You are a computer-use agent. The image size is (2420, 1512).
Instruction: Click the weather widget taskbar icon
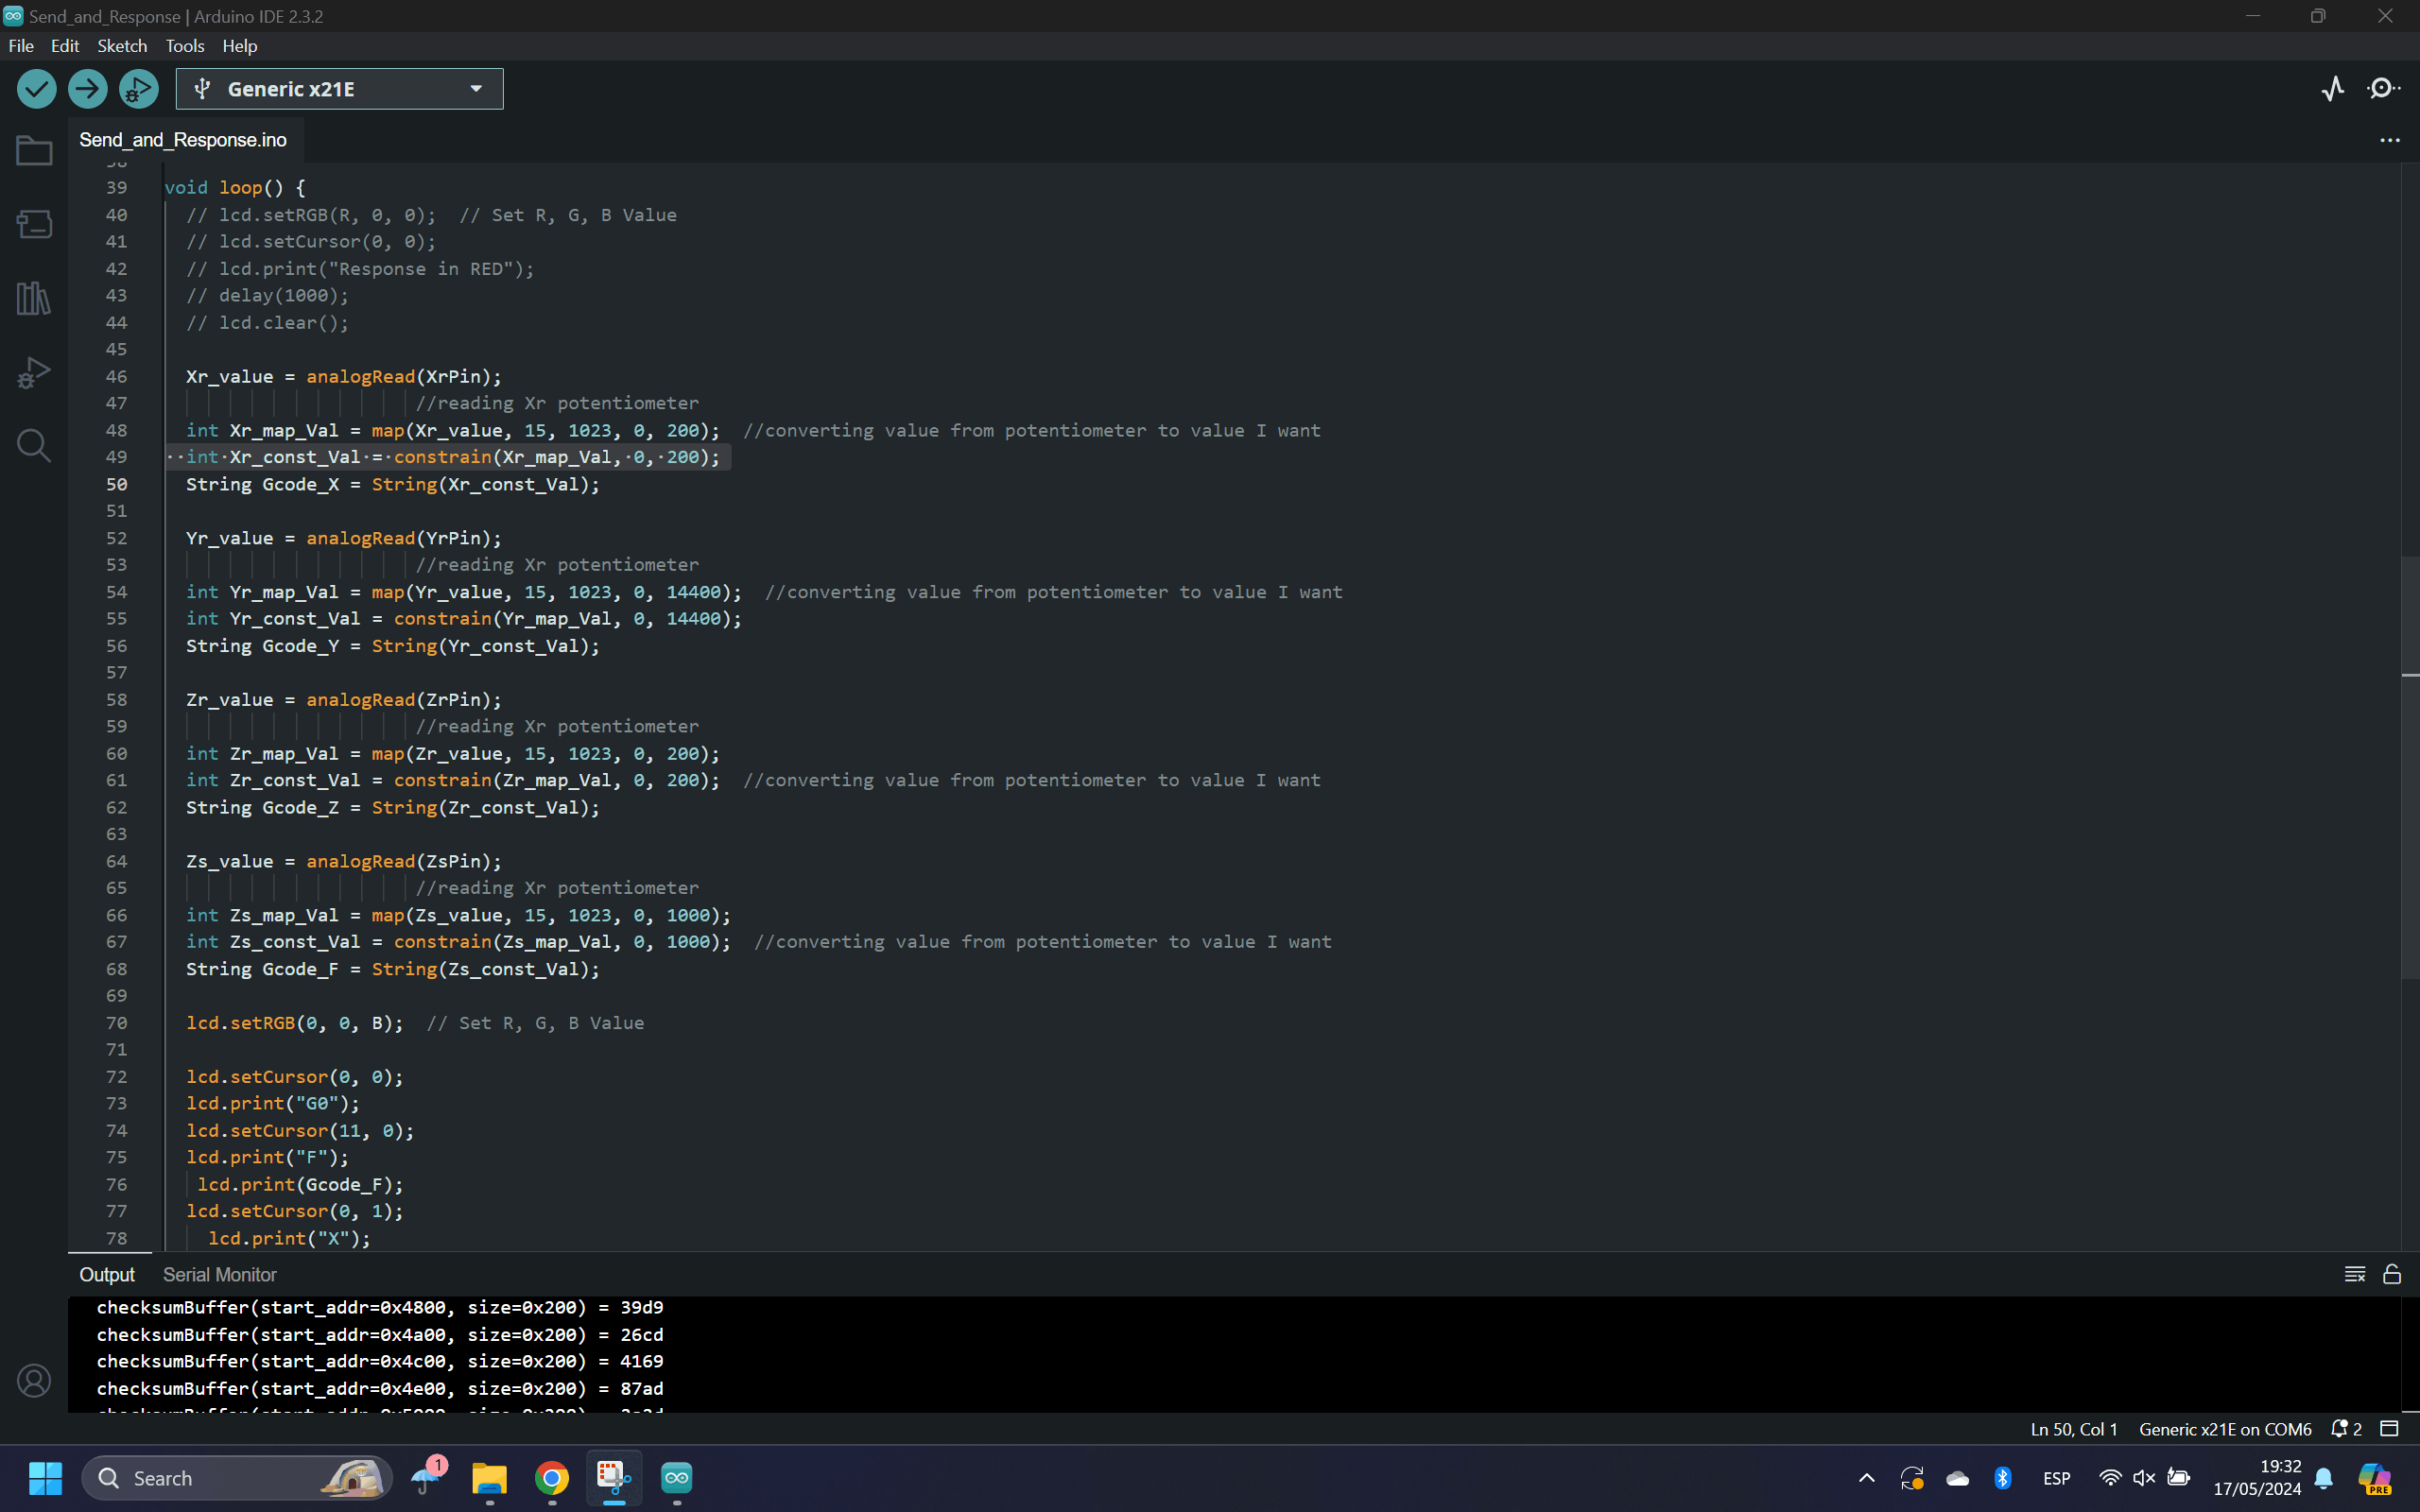pos(429,1476)
